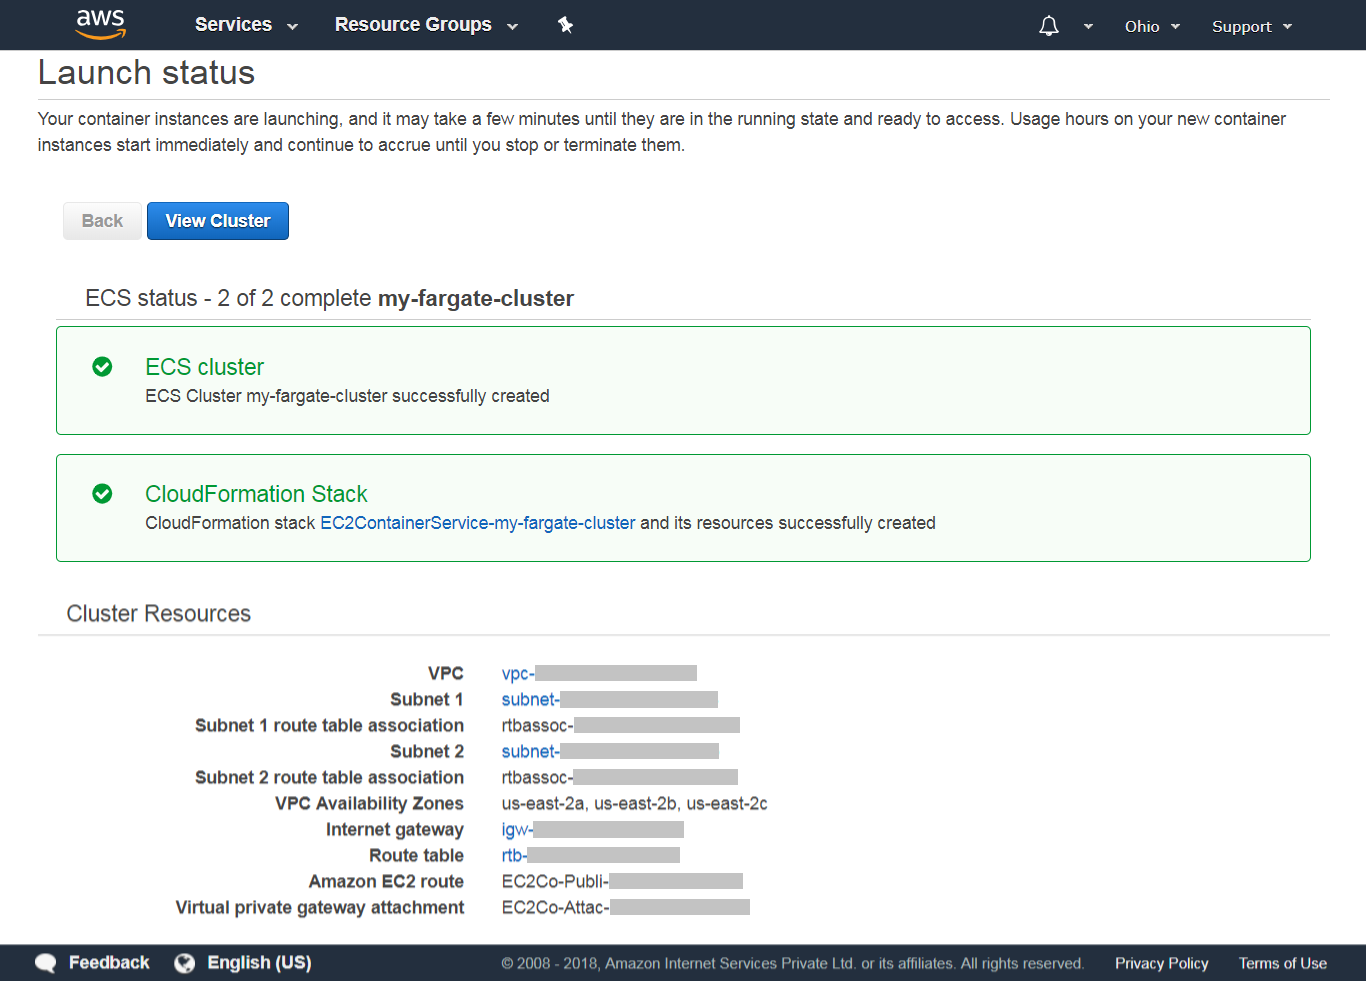Viewport: 1366px width, 981px height.
Task: Click the Subnet 2 rtbassoc- value
Action: tap(620, 778)
